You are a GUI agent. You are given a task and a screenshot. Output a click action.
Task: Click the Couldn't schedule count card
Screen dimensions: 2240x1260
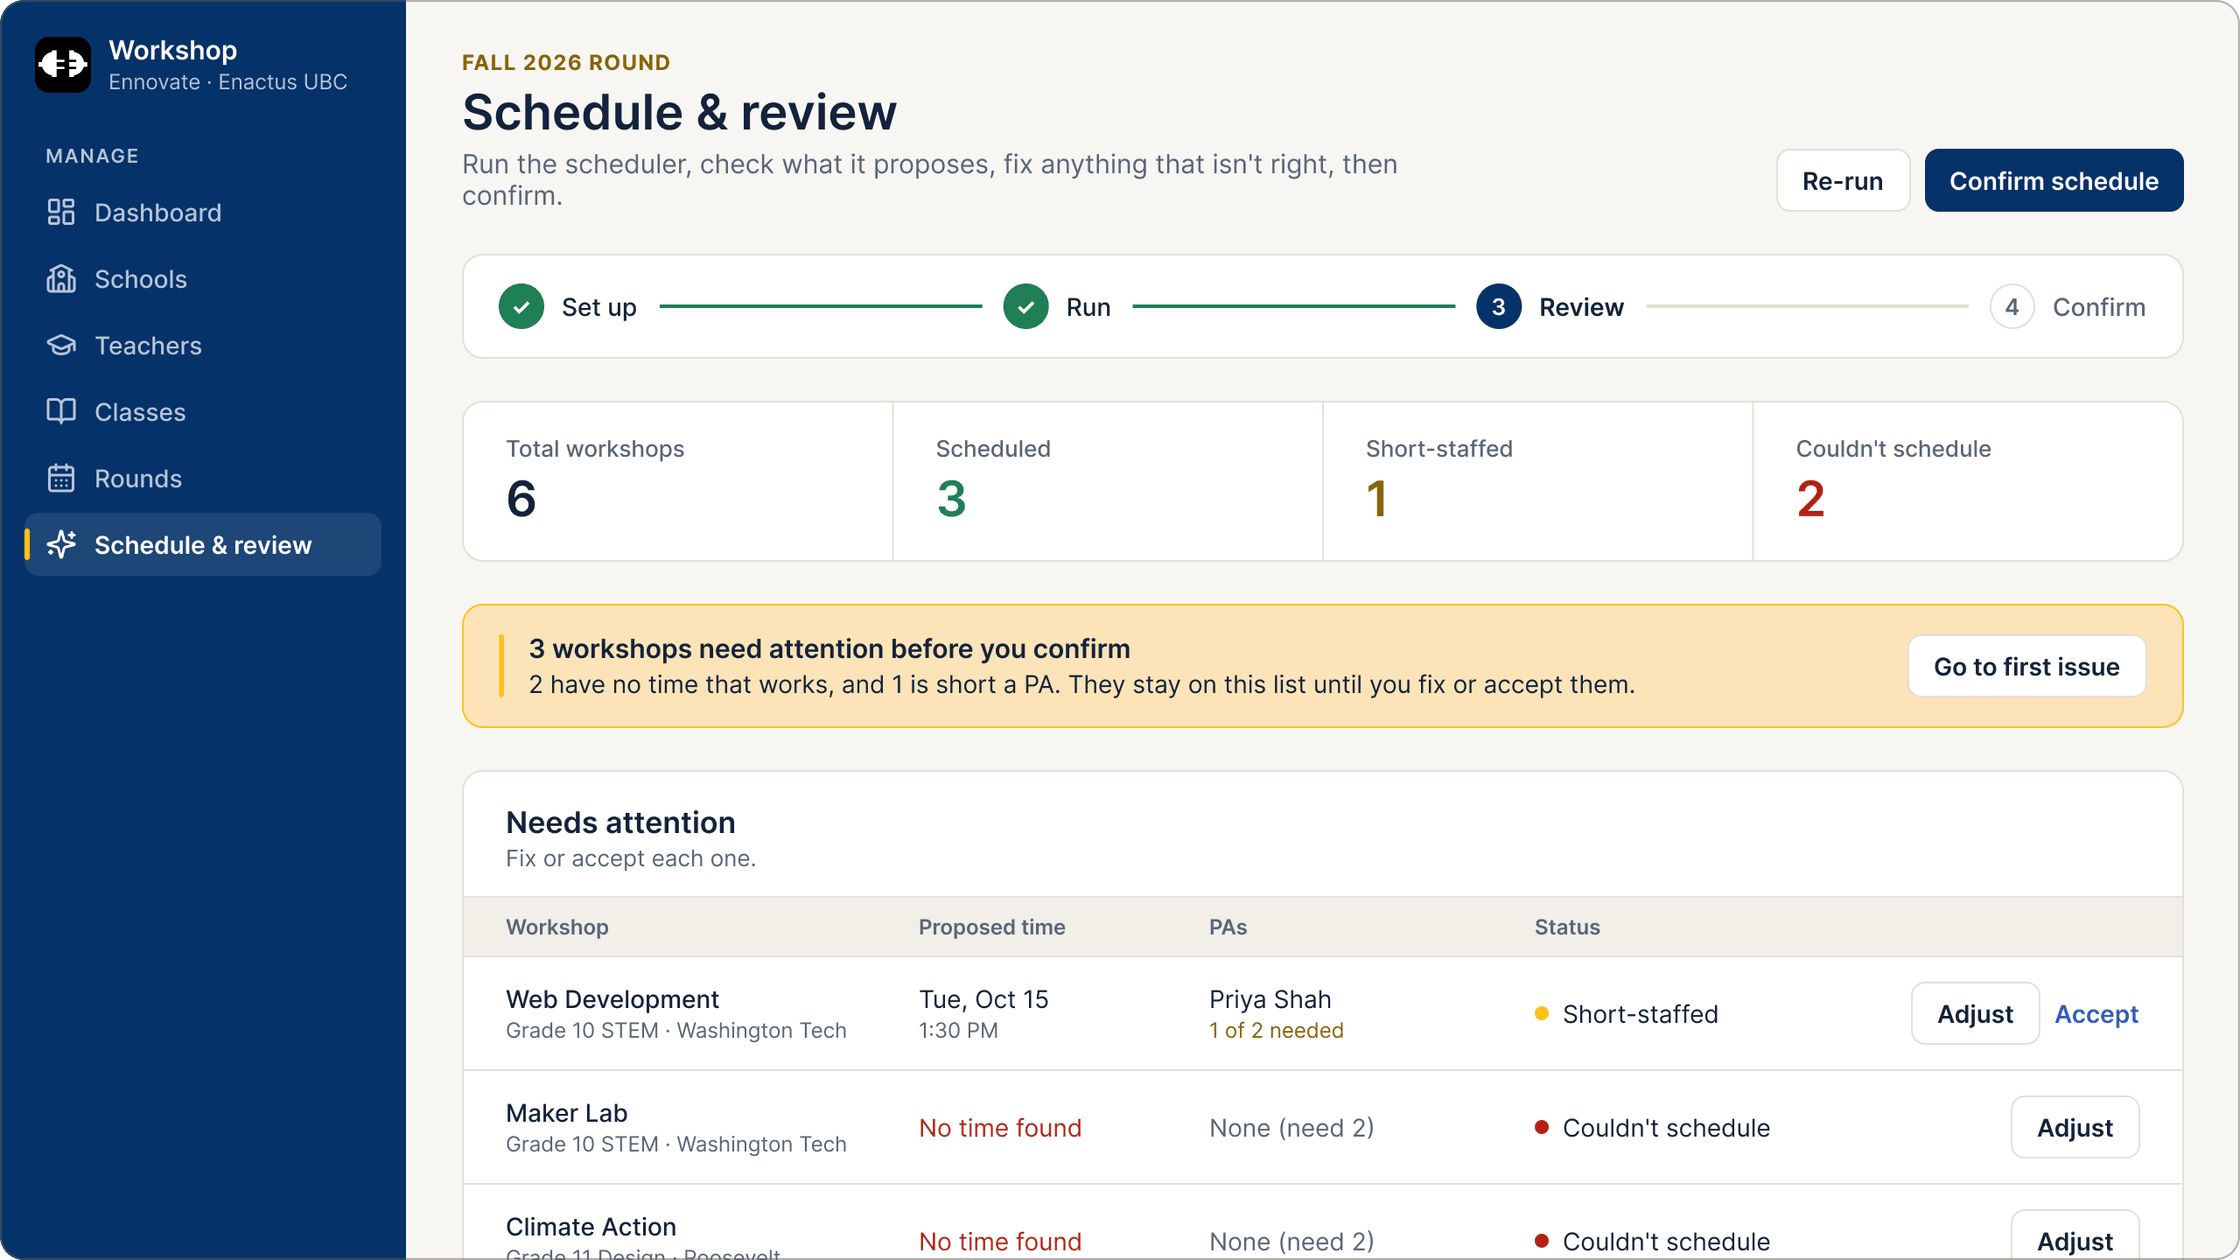tap(1968, 482)
